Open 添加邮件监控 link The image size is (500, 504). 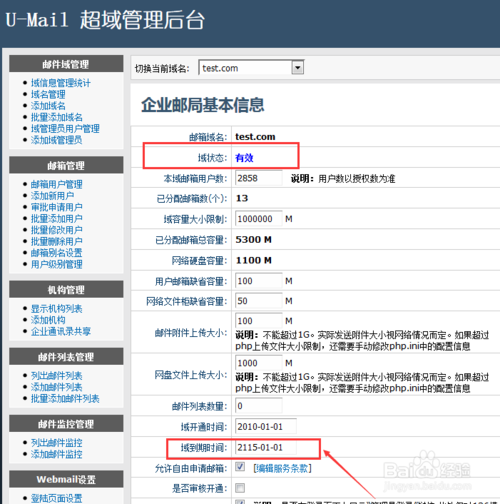tap(57, 454)
